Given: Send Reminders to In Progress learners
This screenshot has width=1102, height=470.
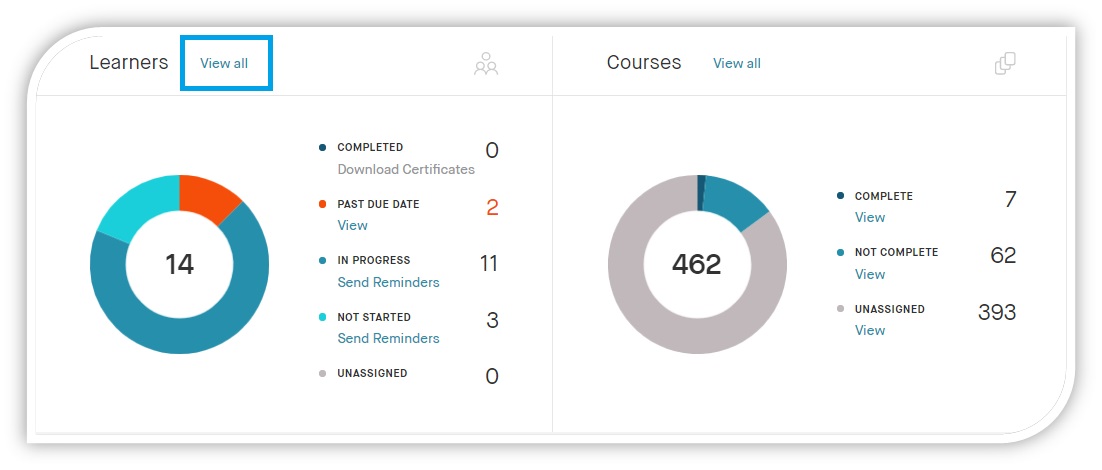Looking at the screenshot, I should 388,282.
